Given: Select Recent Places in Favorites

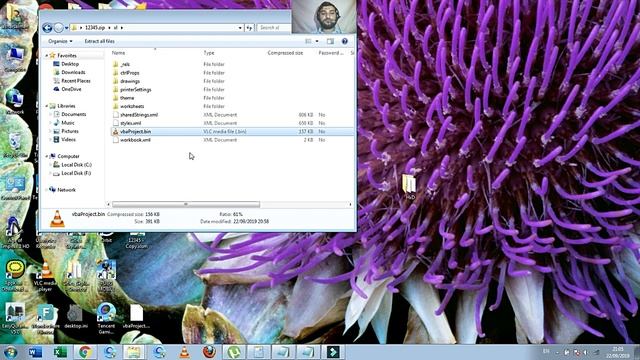Looking at the screenshot, I should pos(76,81).
